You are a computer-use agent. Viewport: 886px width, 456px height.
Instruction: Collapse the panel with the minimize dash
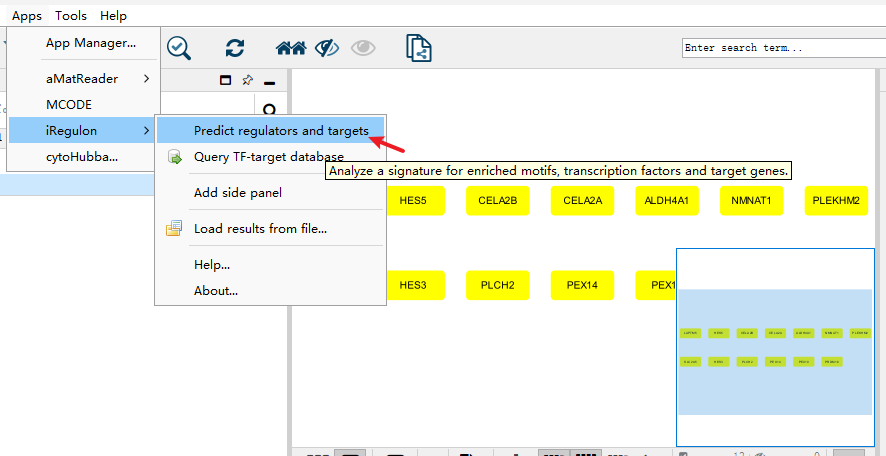click(x=269, y=81)
